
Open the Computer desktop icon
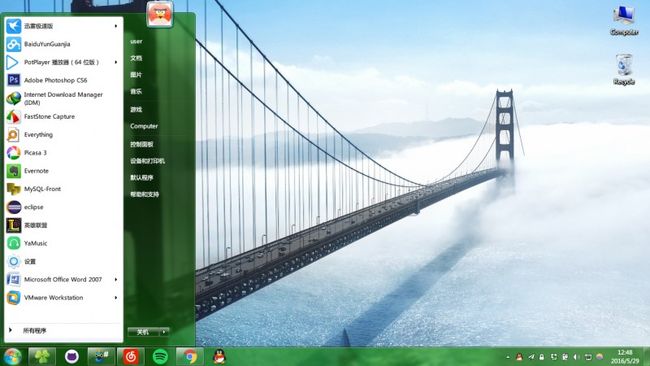(x=624, y=21)
